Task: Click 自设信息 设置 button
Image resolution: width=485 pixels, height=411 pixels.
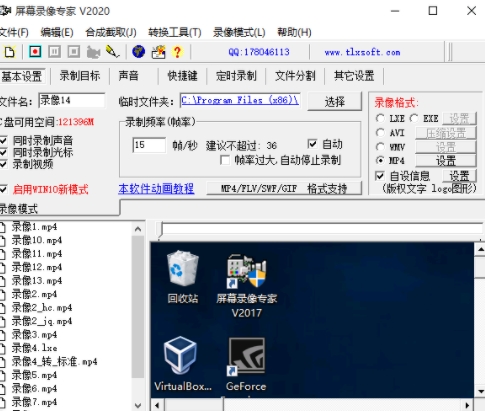Action: pos(459,176)
